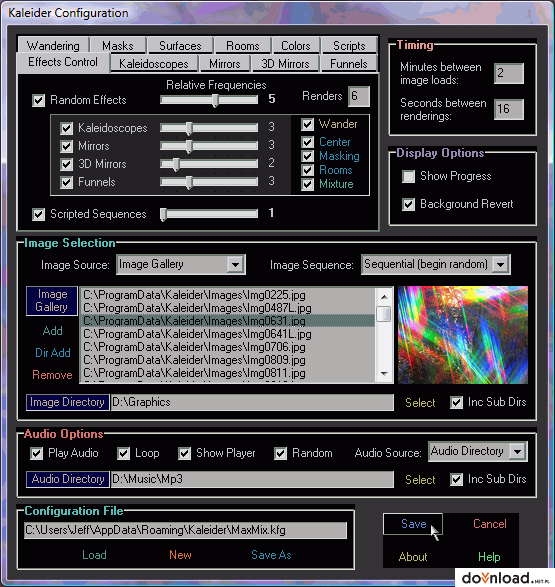555x587 pixels.
Task: Open the Image Source dropdown
Action: [x=235, y=265]
